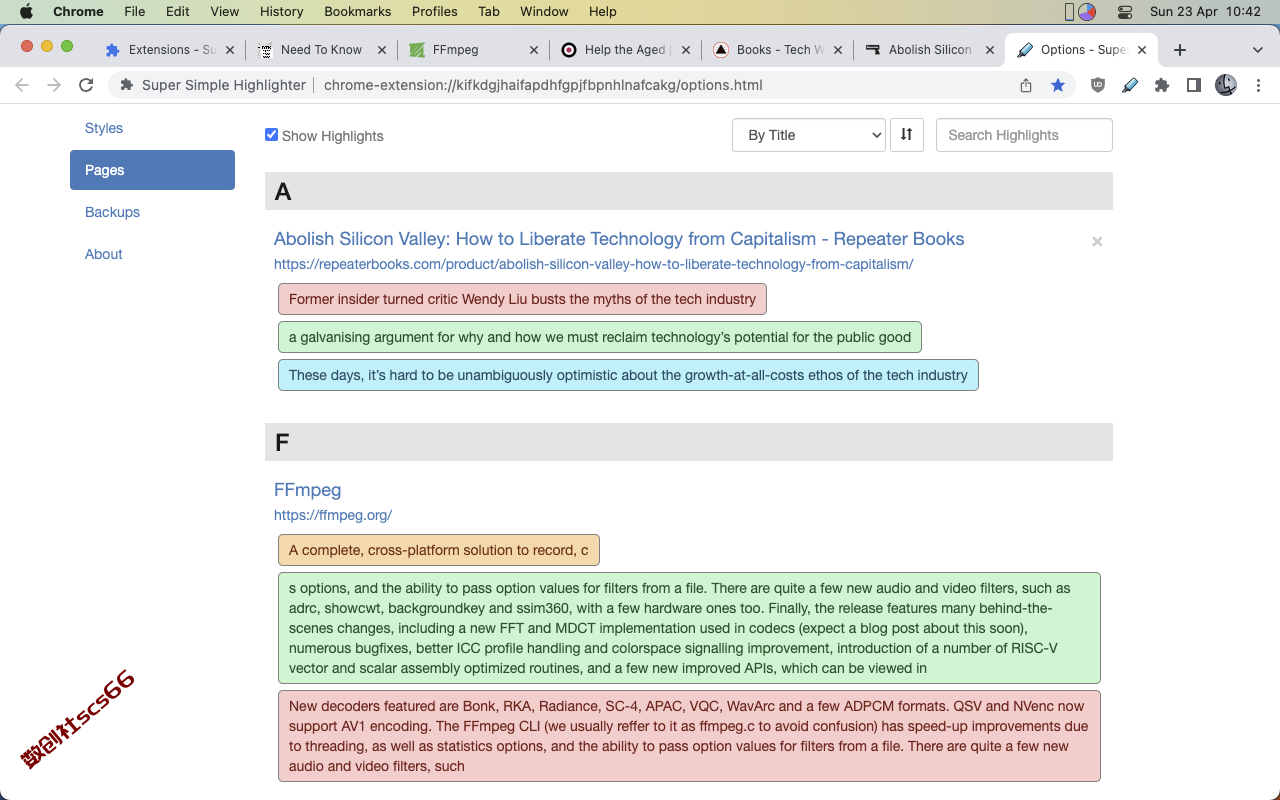Select orange highlight 'A complete, cross-platform solution'

[x=439, y=550]
